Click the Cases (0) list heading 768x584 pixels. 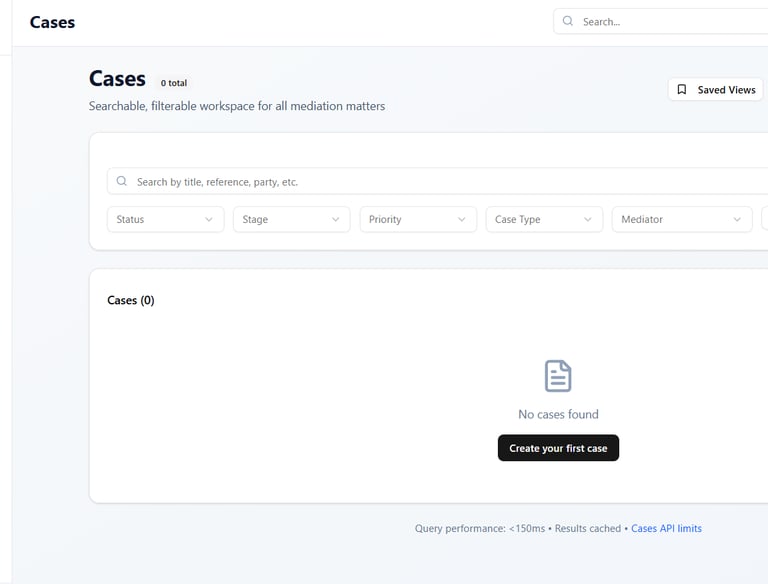click(x=131, y=300)
